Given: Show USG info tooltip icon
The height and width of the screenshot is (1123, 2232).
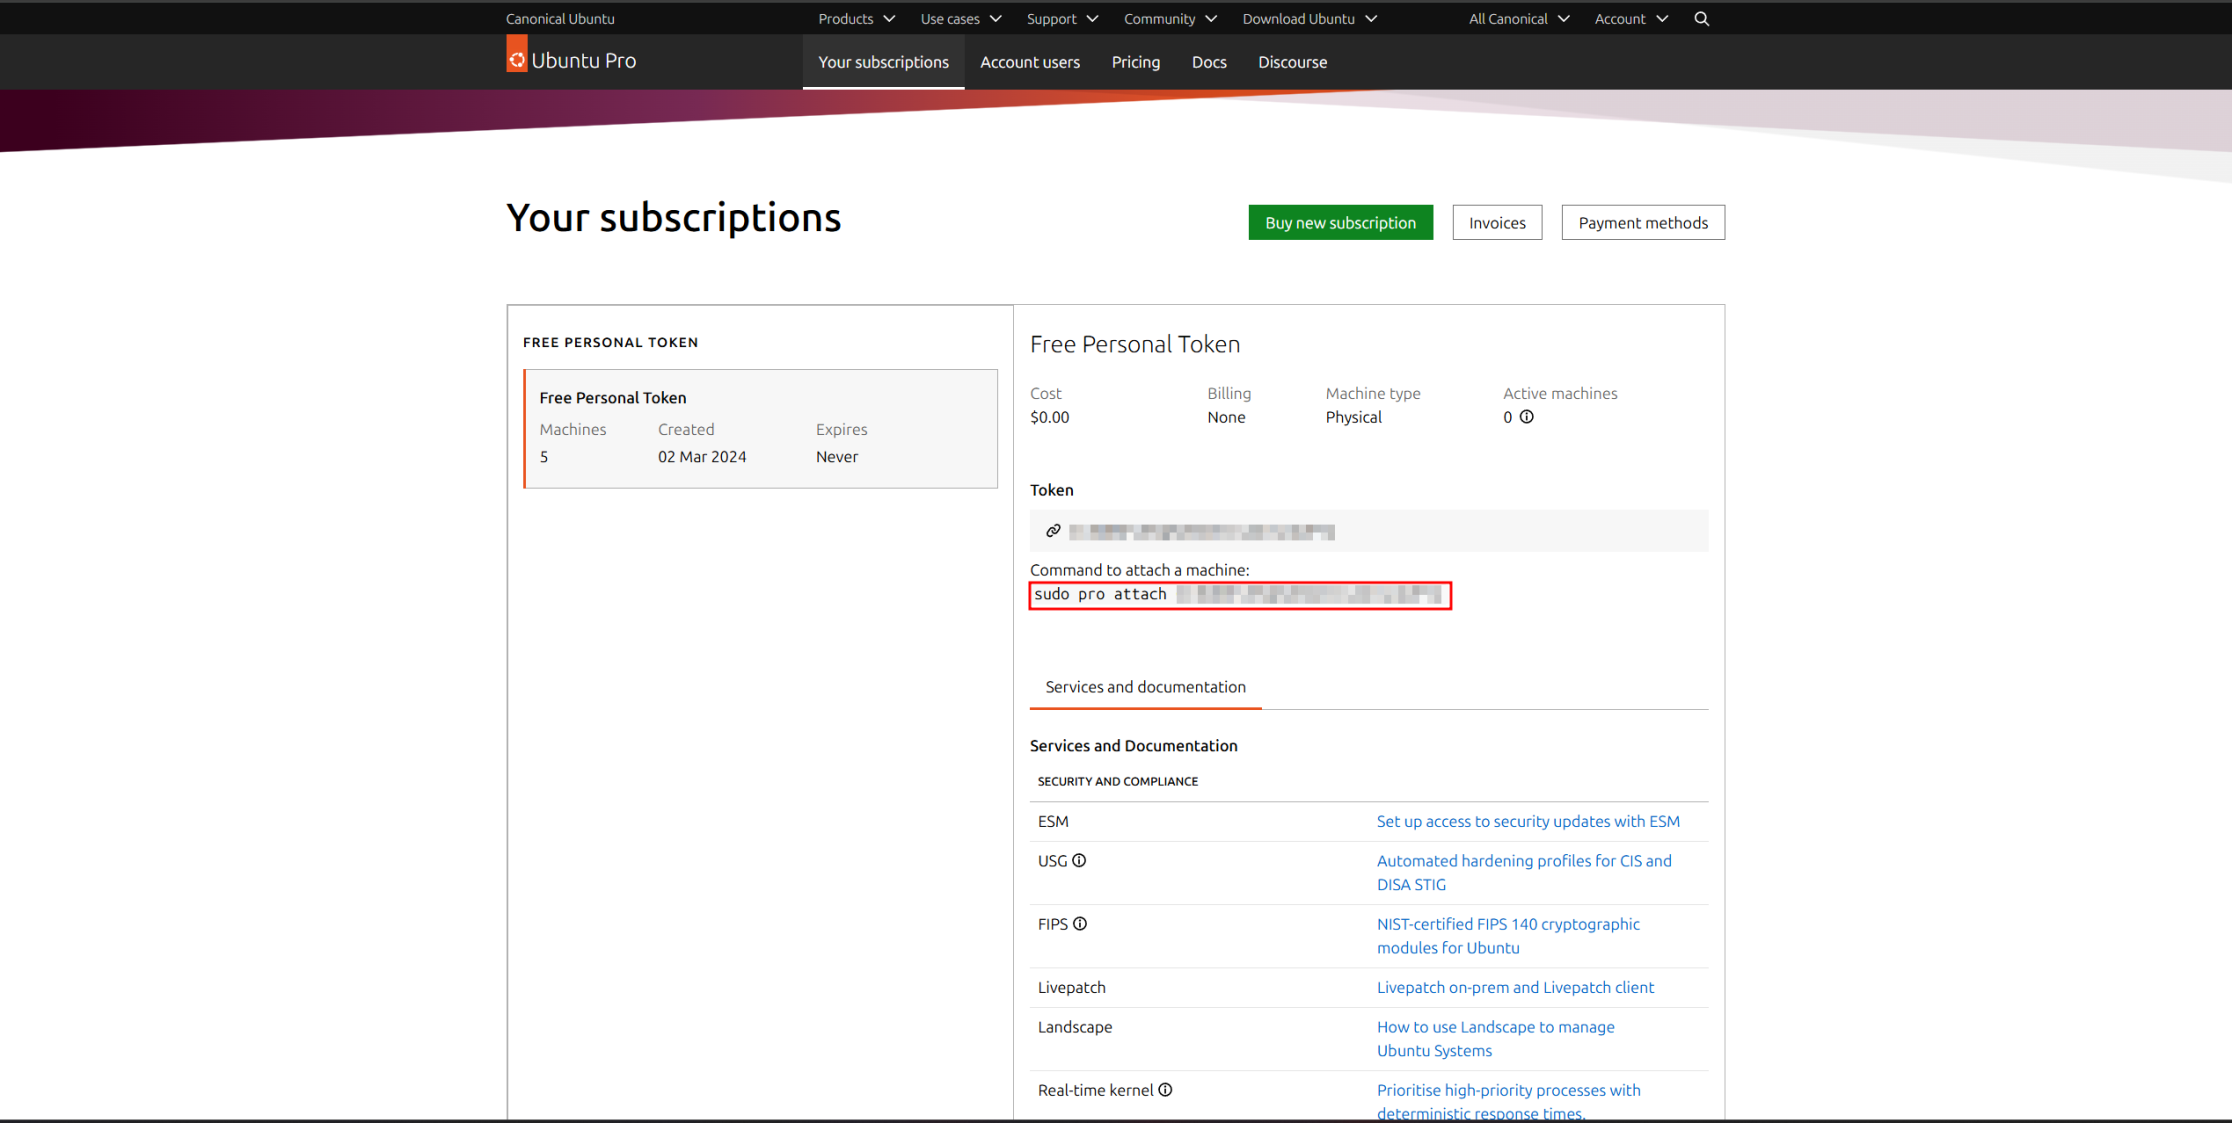Looking at the screenshot, I should click(1079, 860).
